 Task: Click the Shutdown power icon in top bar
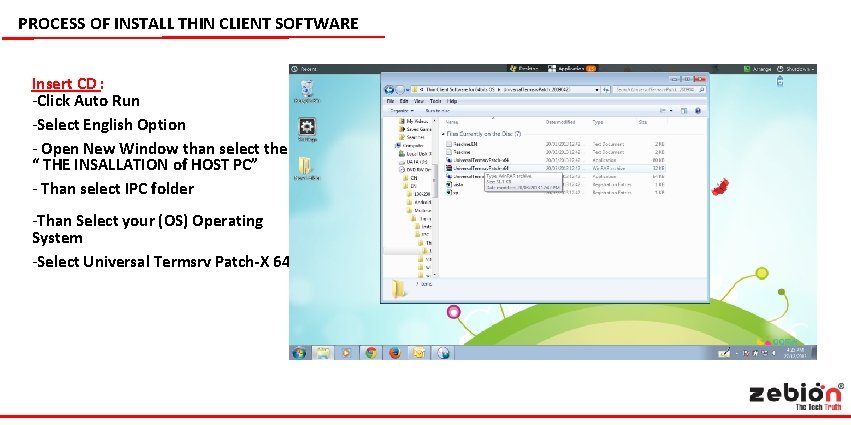click(x=780, y=69)
